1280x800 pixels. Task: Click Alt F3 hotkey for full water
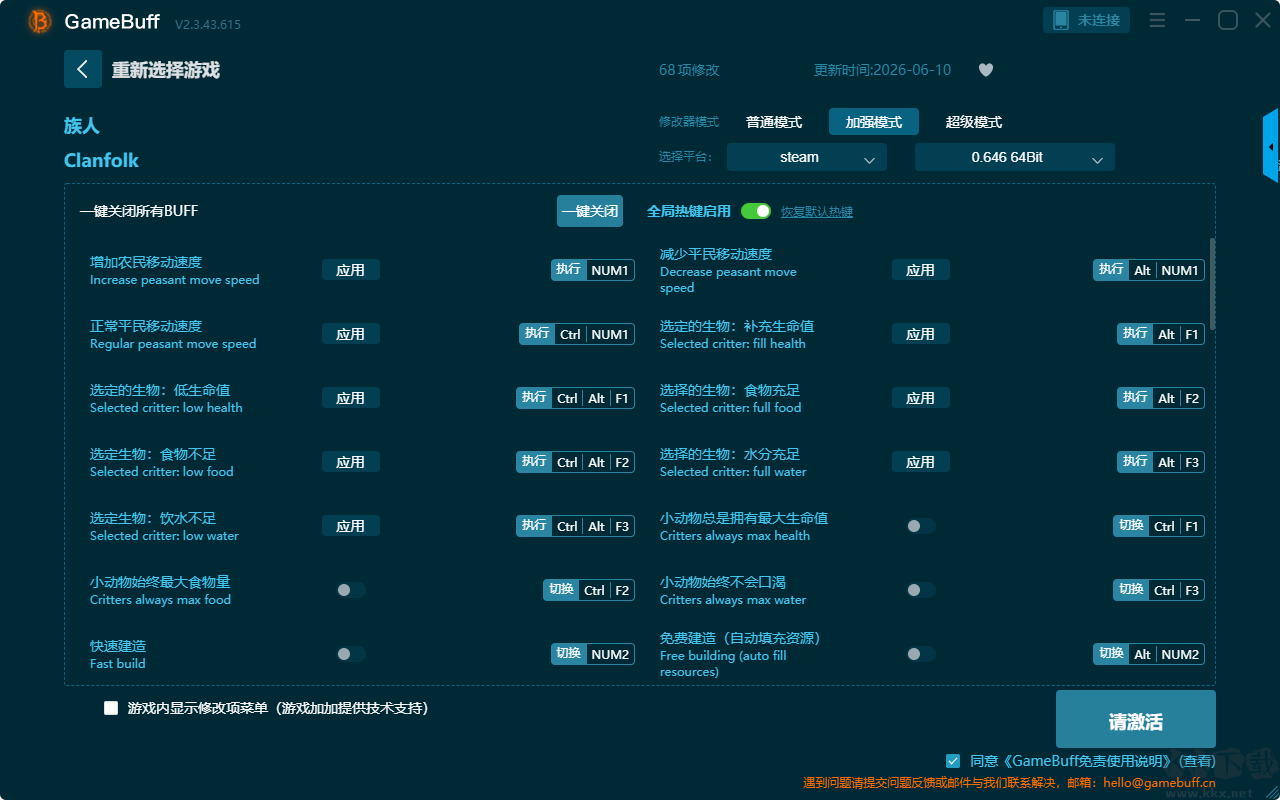coord(1161,462)
